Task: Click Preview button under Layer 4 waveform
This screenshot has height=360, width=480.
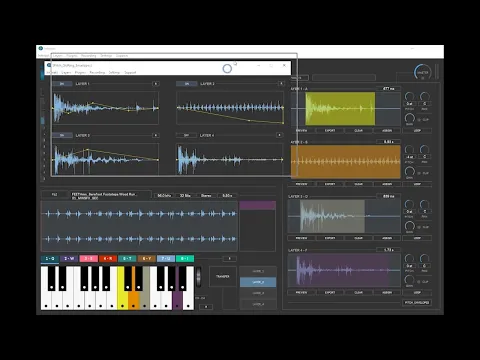Action: (301, 292)
